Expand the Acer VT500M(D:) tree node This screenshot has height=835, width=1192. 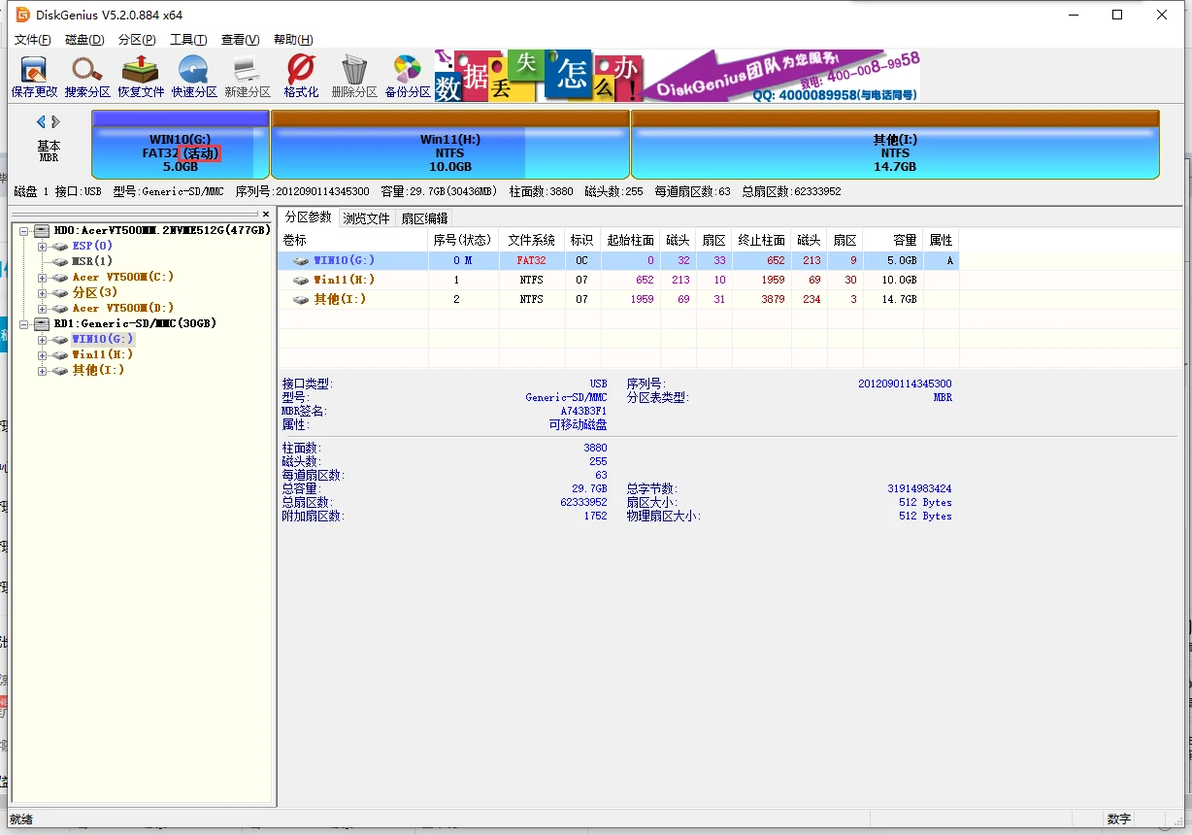click(x=43, y=309)
